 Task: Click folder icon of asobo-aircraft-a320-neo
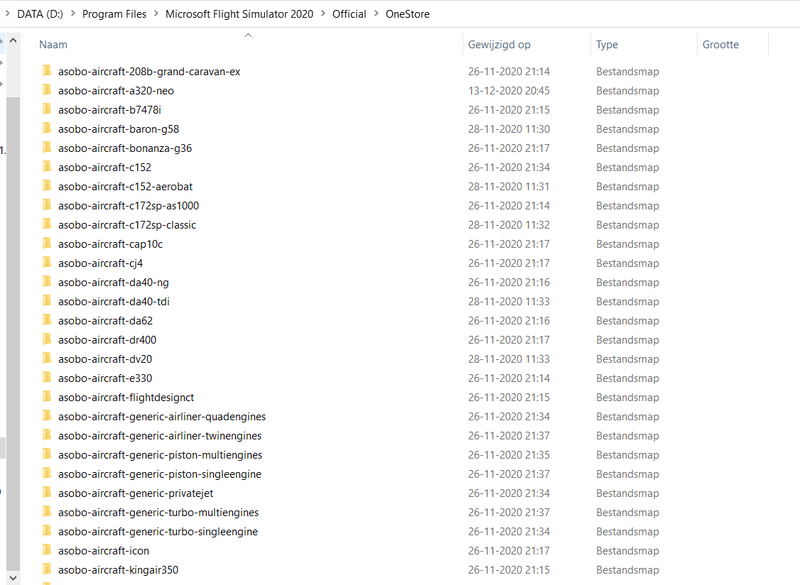tap(47, 90)
